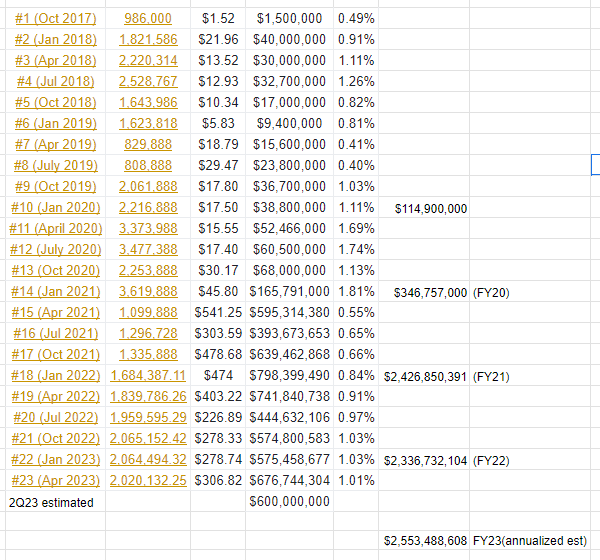Select the $346,757,000 total cell
This screenshot has width=600, height=560.
pos(424,293)
